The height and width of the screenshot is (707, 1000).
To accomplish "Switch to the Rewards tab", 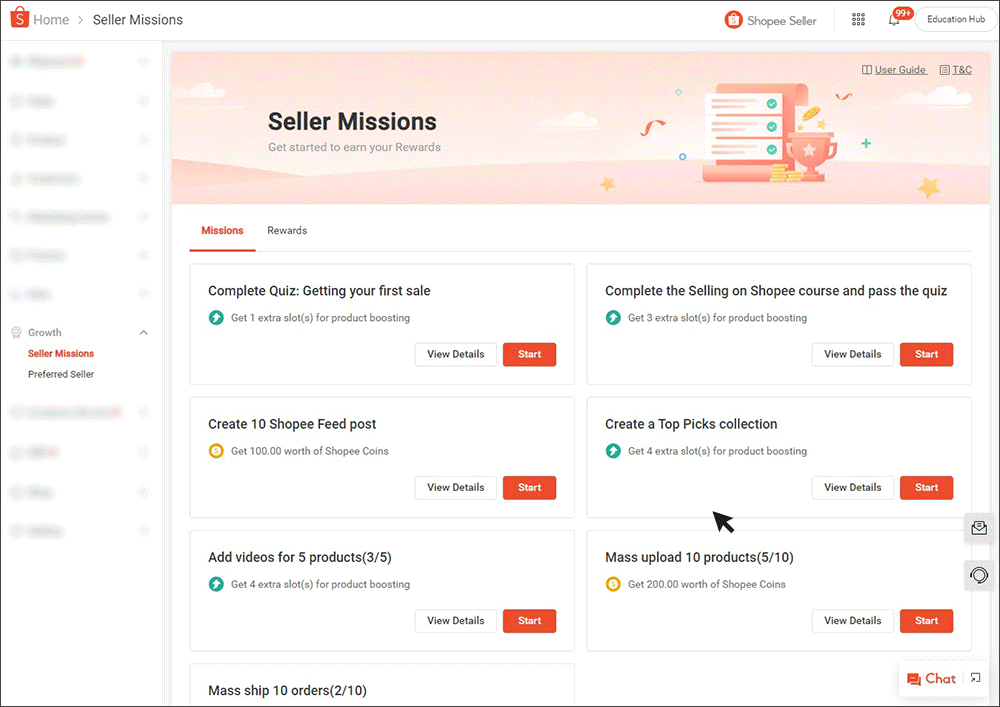I will pyautogui.click(x=287, y=230).
